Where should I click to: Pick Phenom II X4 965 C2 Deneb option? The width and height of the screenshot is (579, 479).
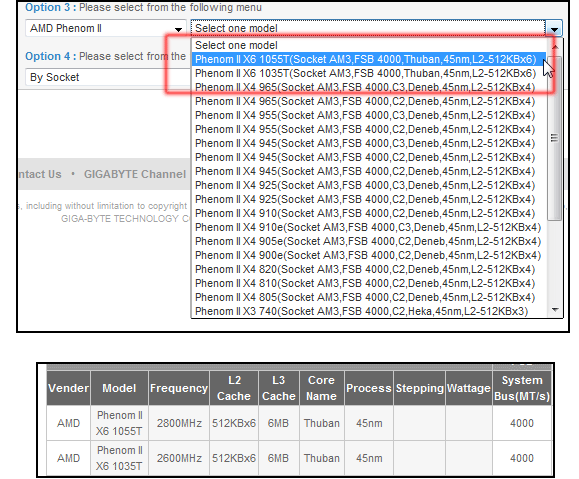point(369,102)
